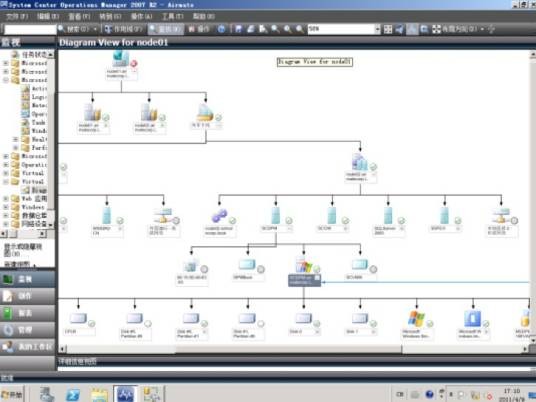This screenshot has width=536, height=402.
Task: Open the 管理 administration pane button
Action: coord(27,330)
